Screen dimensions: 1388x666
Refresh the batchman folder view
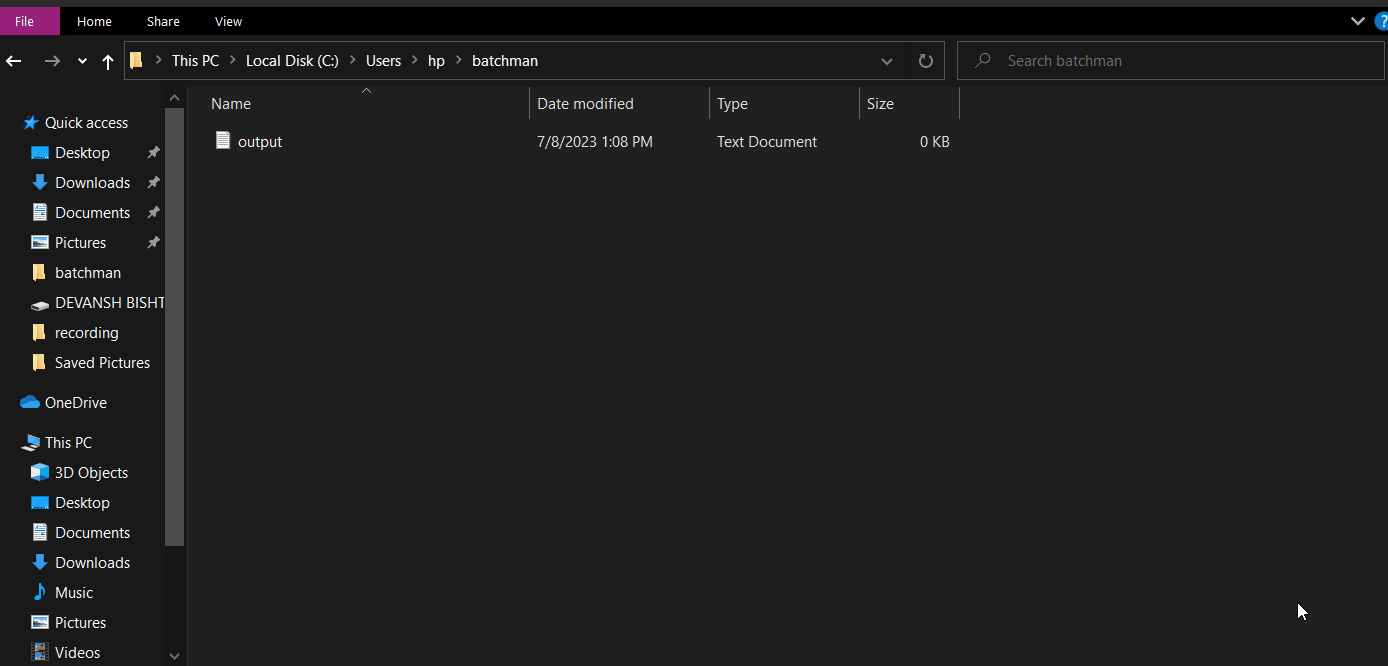pyautogui.click(x=926, y=61)
